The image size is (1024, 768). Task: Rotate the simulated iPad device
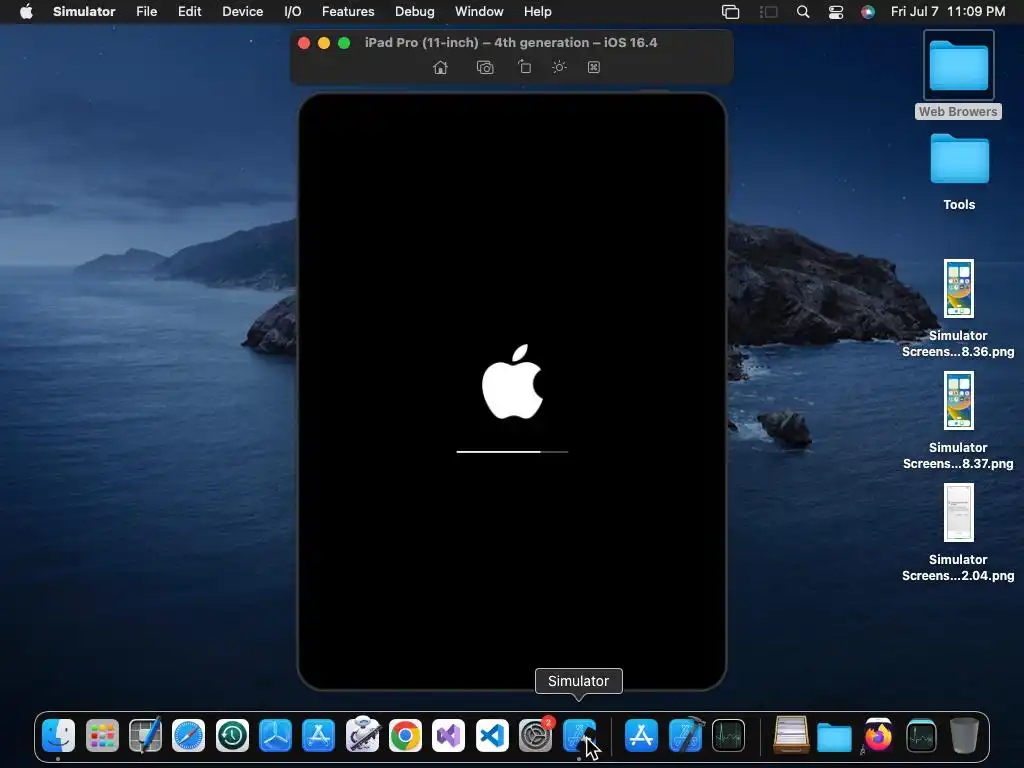[x=524, y=67]
